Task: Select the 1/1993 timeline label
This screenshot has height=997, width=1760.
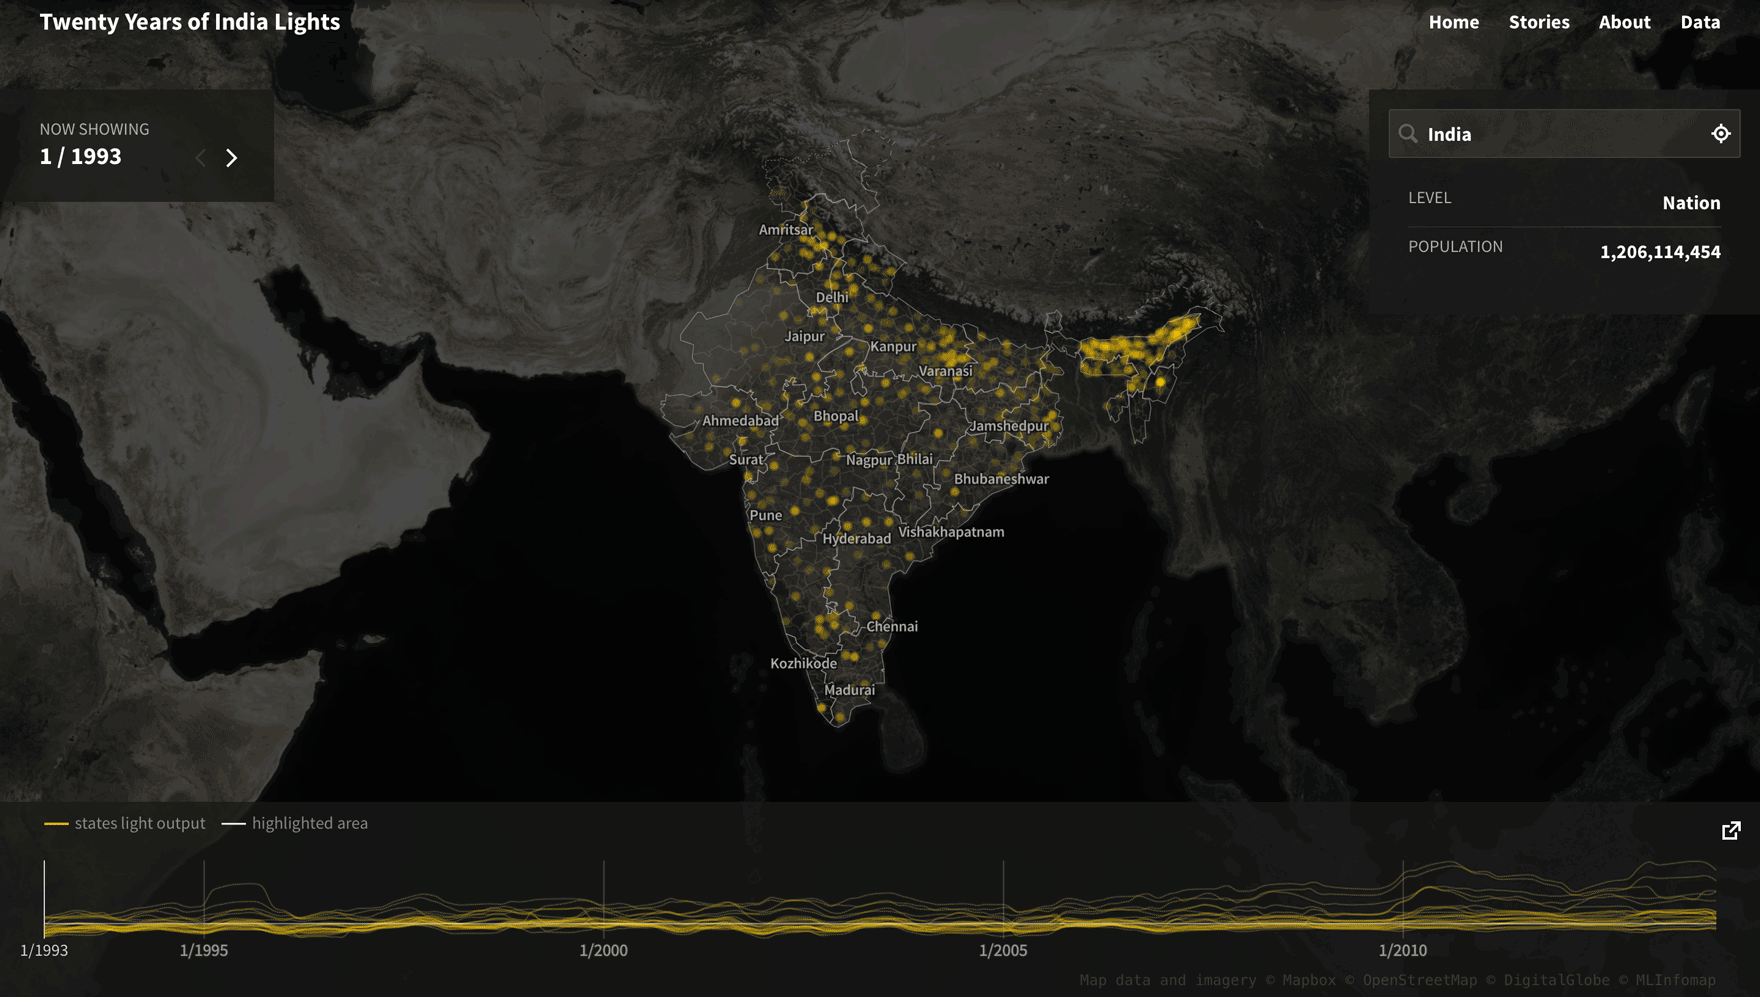Action: point(44,950)
